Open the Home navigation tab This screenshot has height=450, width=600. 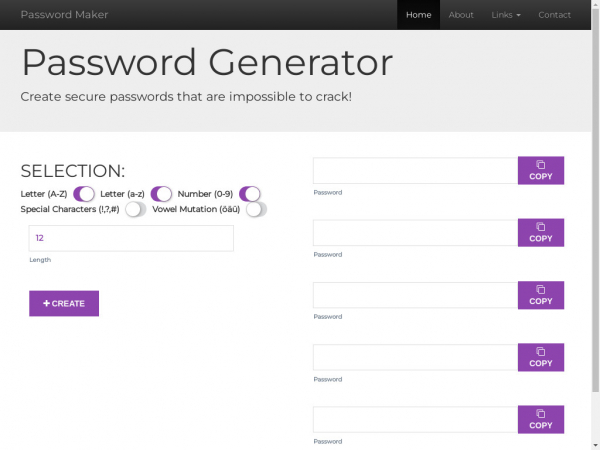click(418, 15)
